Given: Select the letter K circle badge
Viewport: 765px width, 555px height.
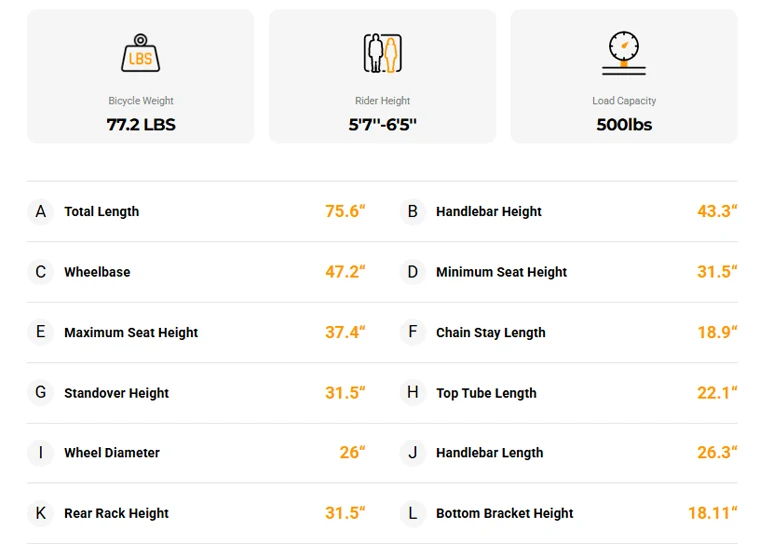Looking at the screenshot, I should coord(40,513).
